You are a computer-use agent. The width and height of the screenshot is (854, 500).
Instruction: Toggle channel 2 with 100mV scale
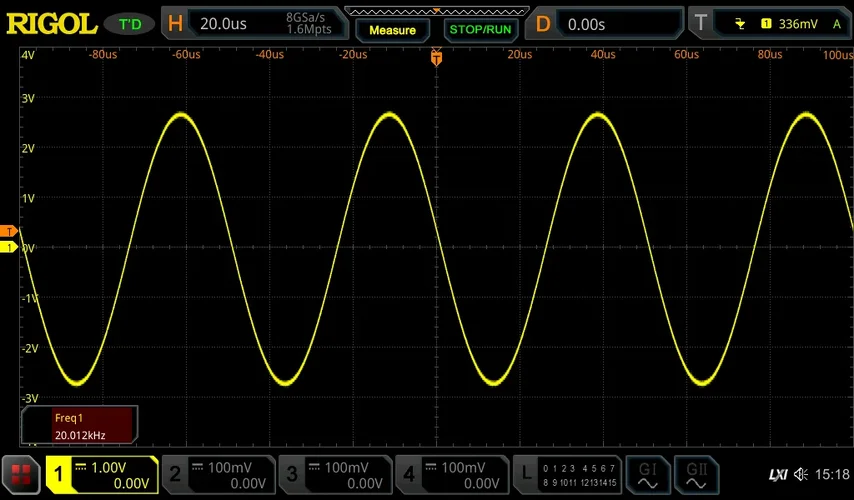tap(219, 475)
